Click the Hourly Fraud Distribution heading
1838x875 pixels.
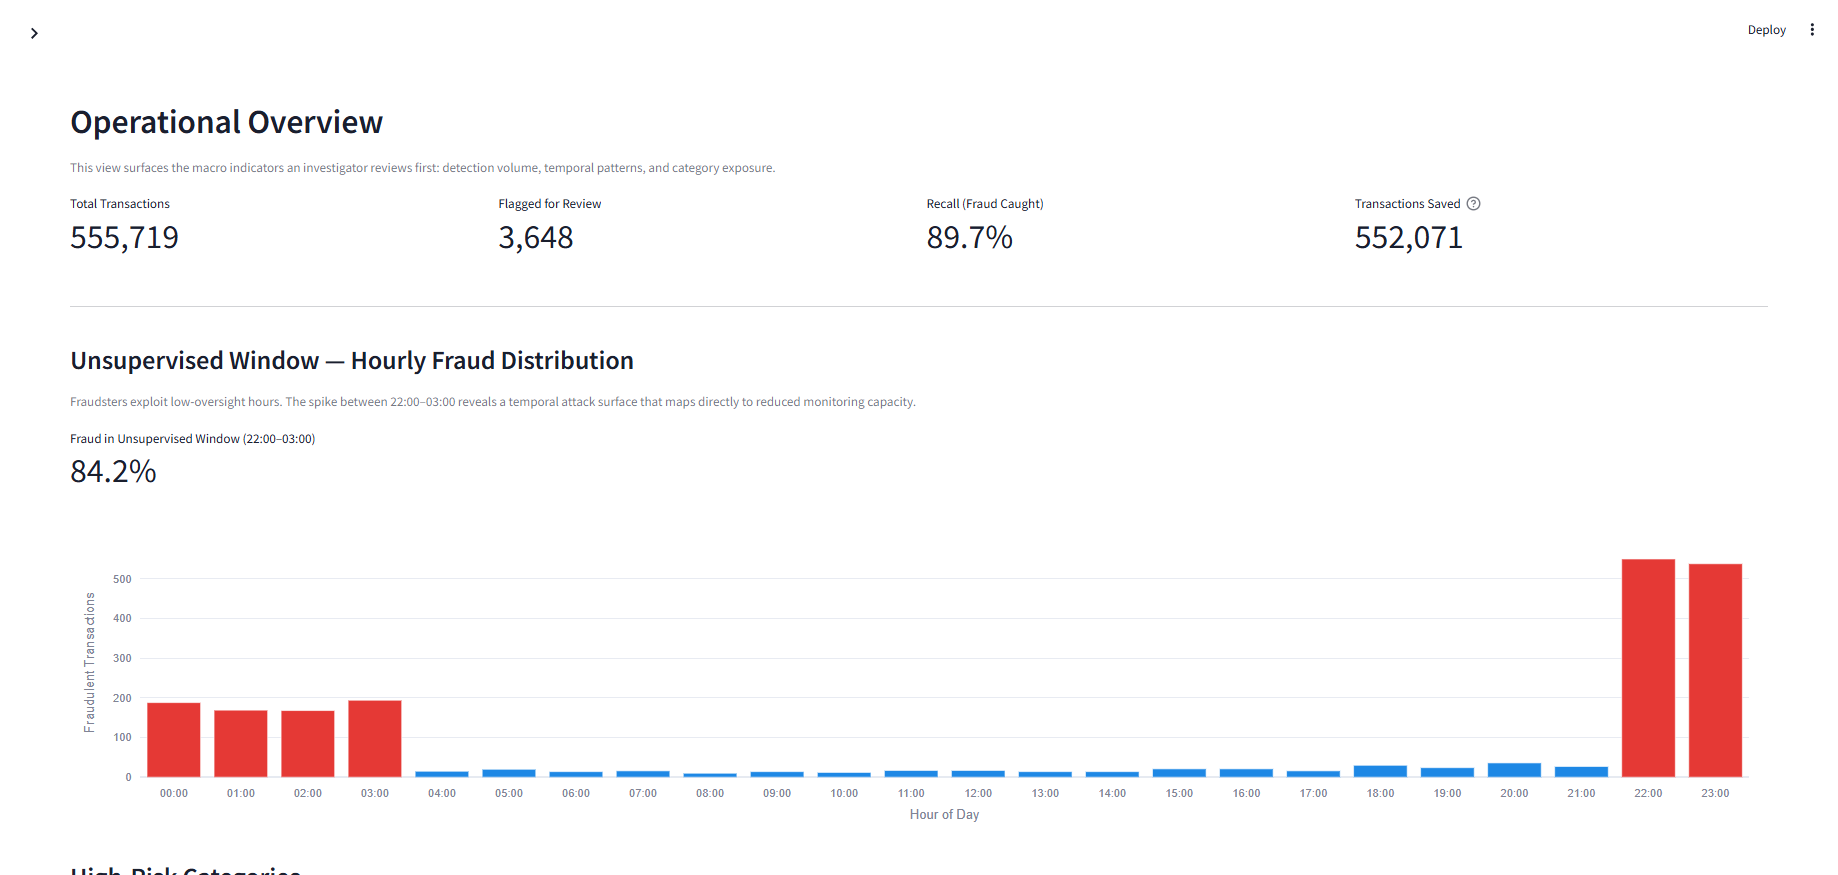(352, 361)
